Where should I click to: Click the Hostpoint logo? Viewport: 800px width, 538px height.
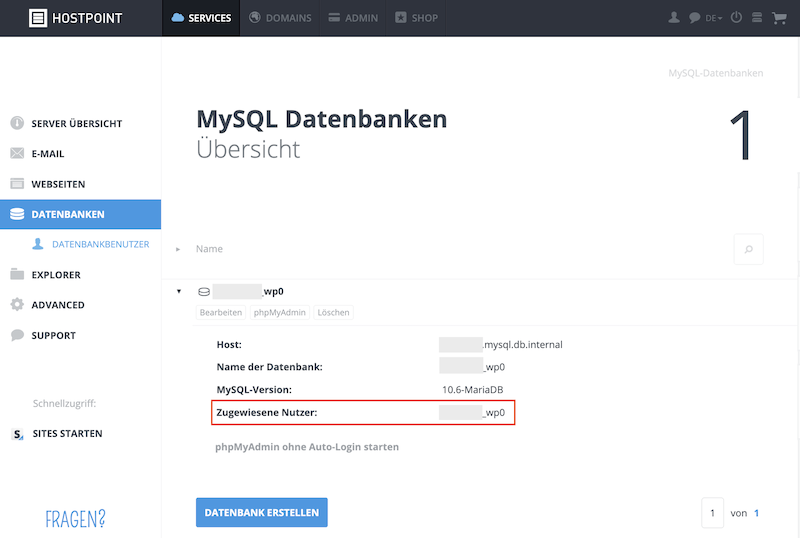click(76, 18)
